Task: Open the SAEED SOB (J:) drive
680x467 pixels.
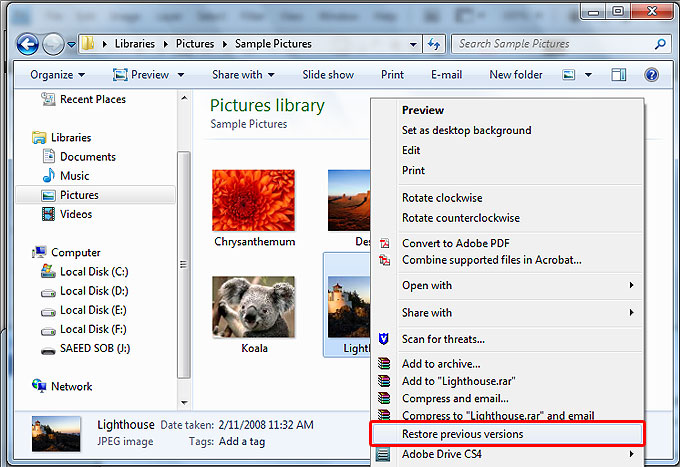Action: coord(95,348)
